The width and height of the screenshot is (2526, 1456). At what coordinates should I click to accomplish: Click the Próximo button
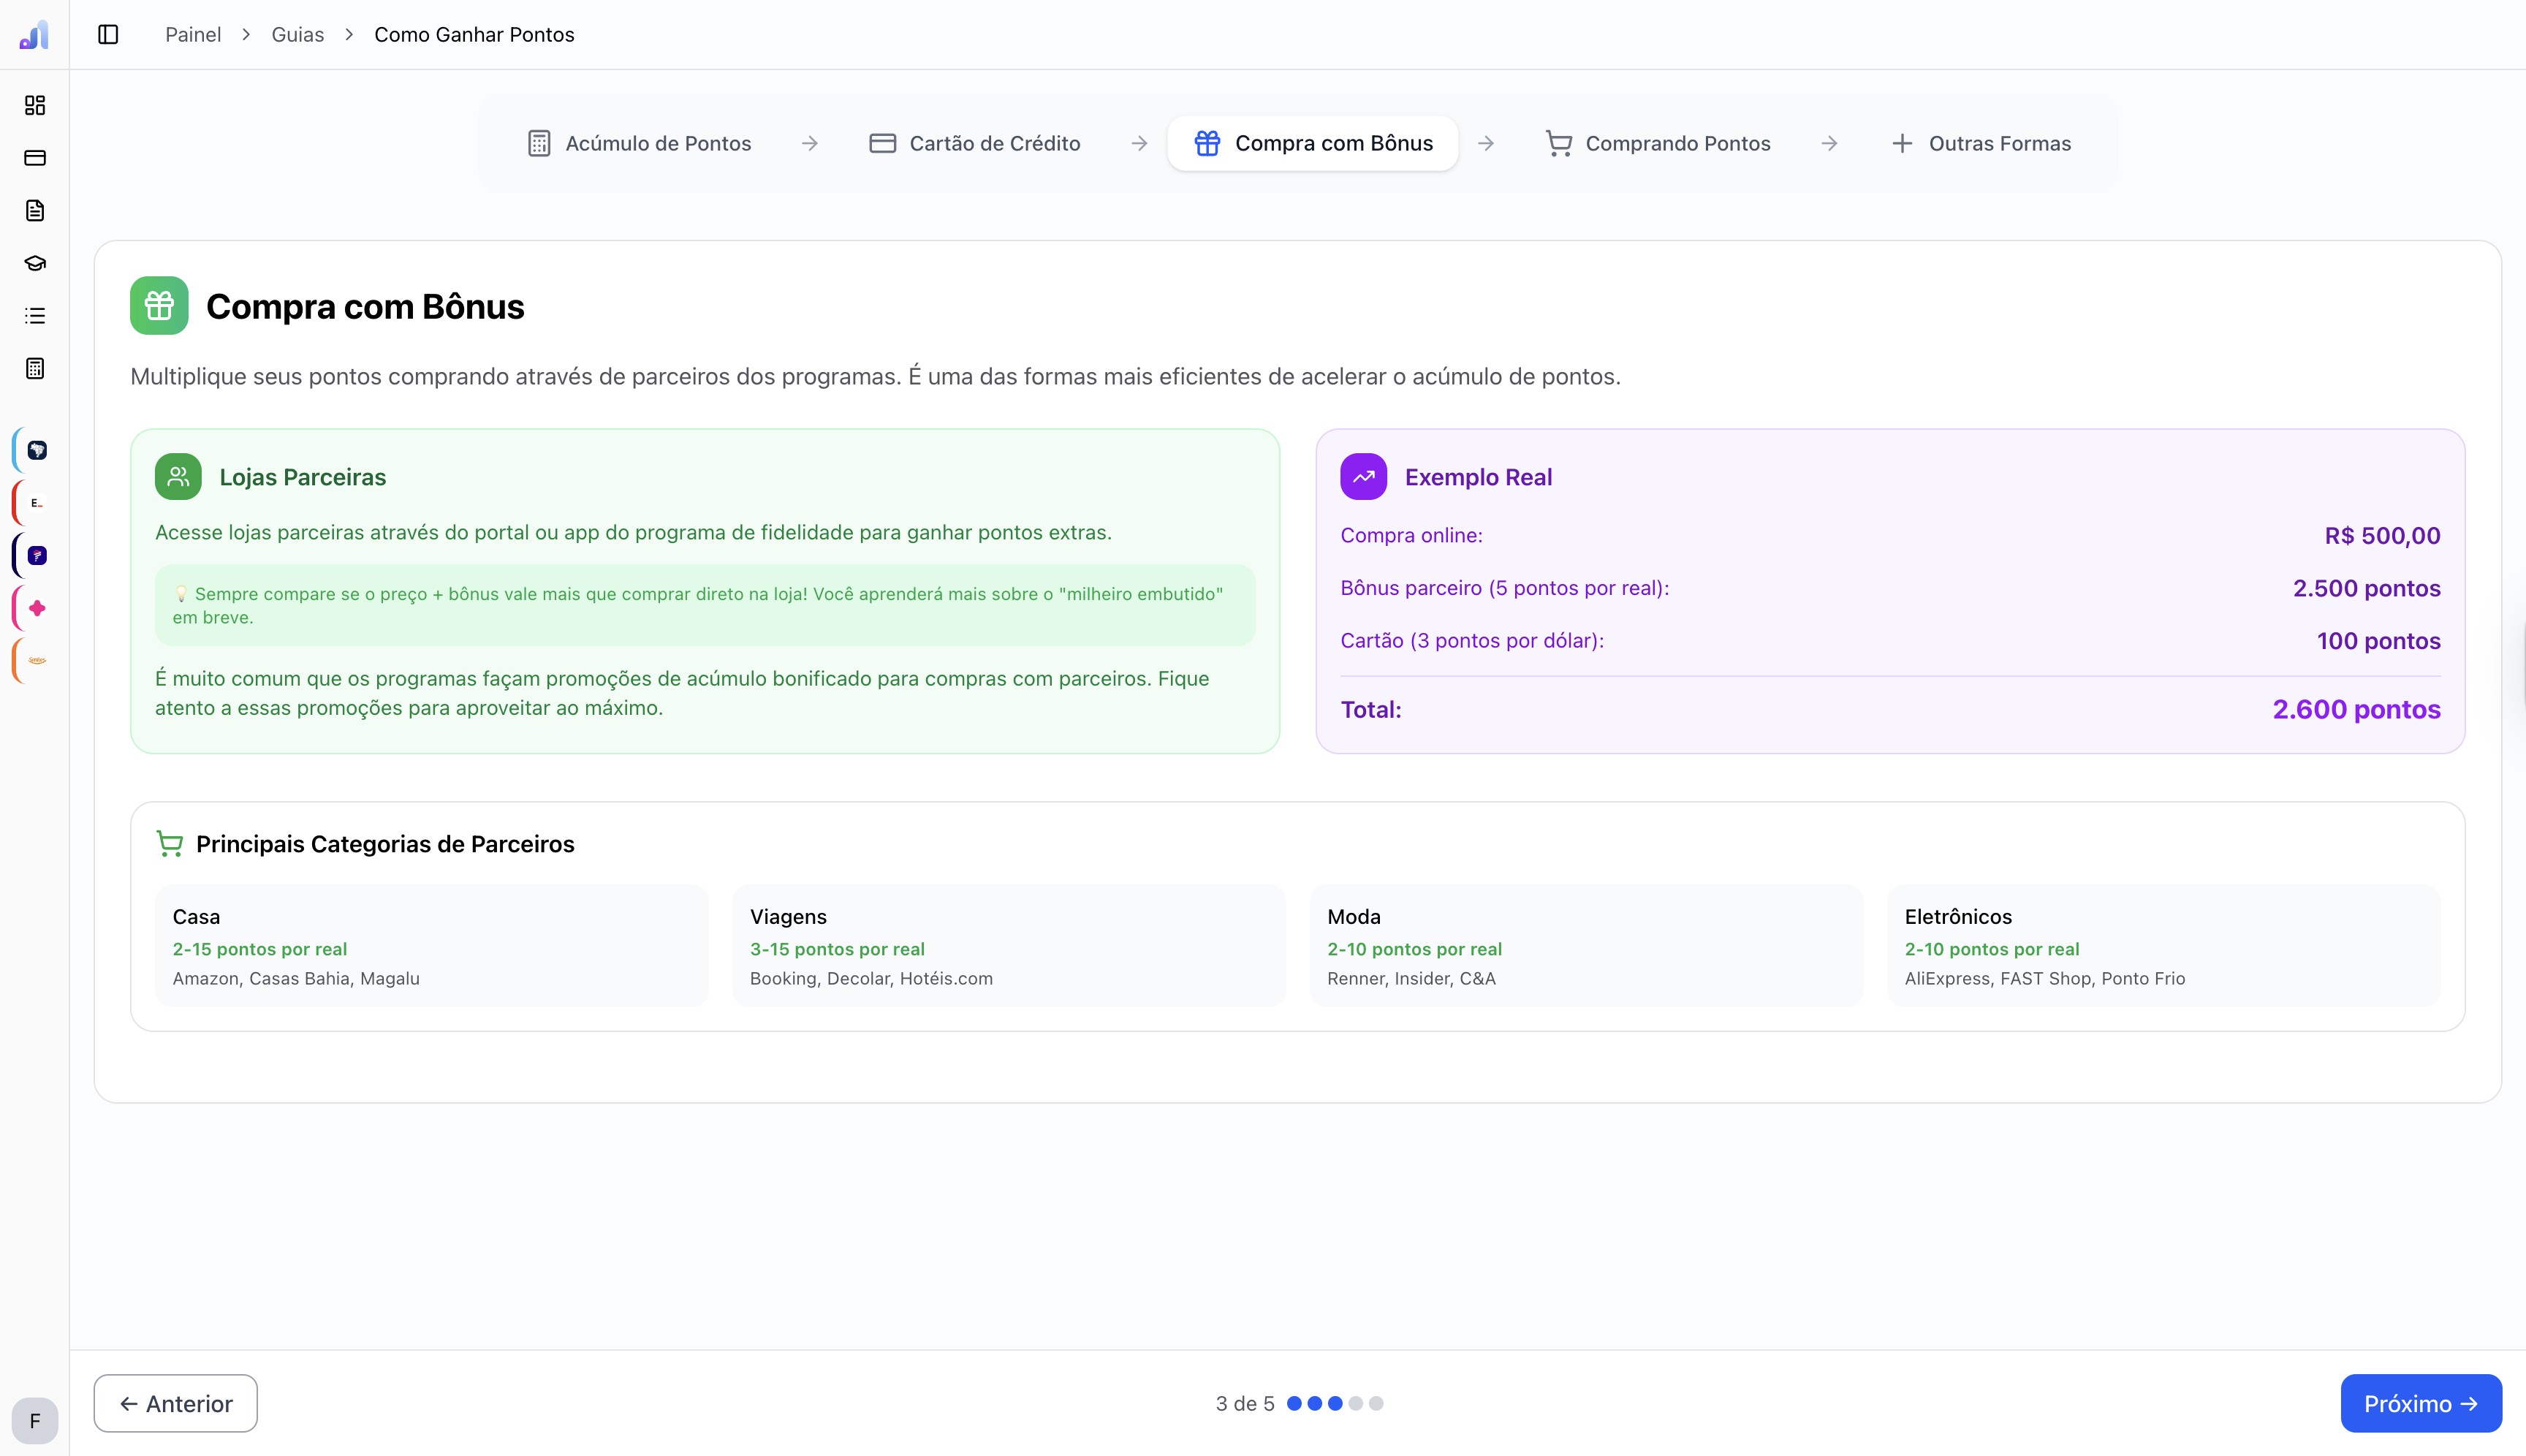pyautogui.click(x=2420, y=1403)
